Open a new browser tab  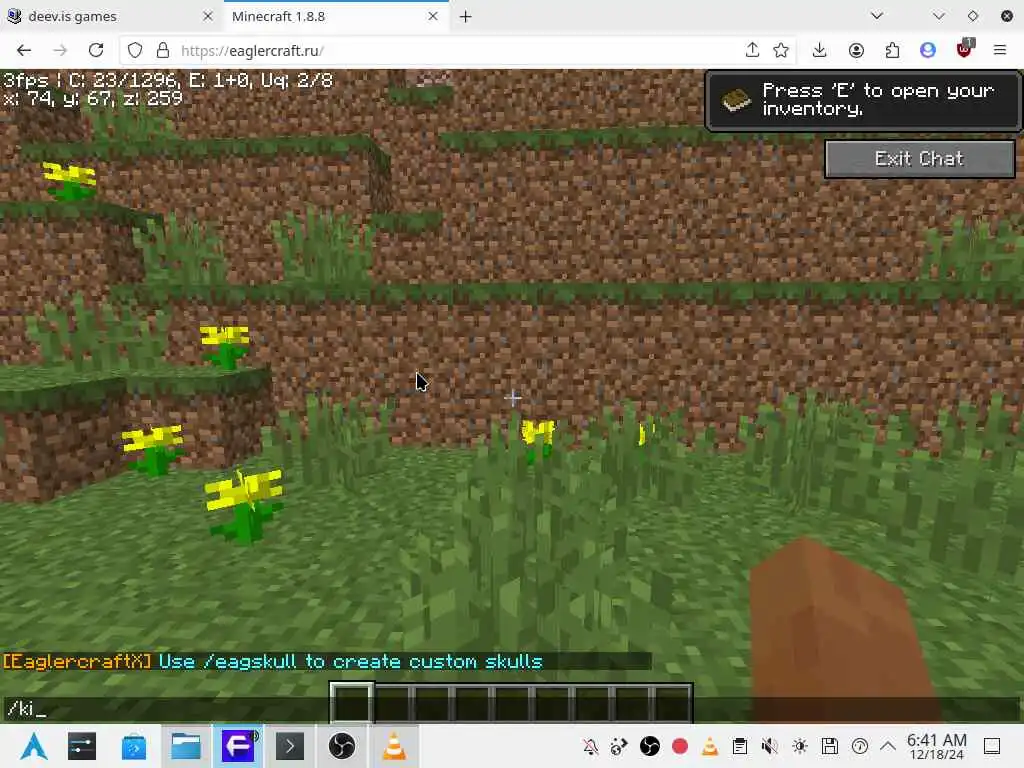click(466, 16)
